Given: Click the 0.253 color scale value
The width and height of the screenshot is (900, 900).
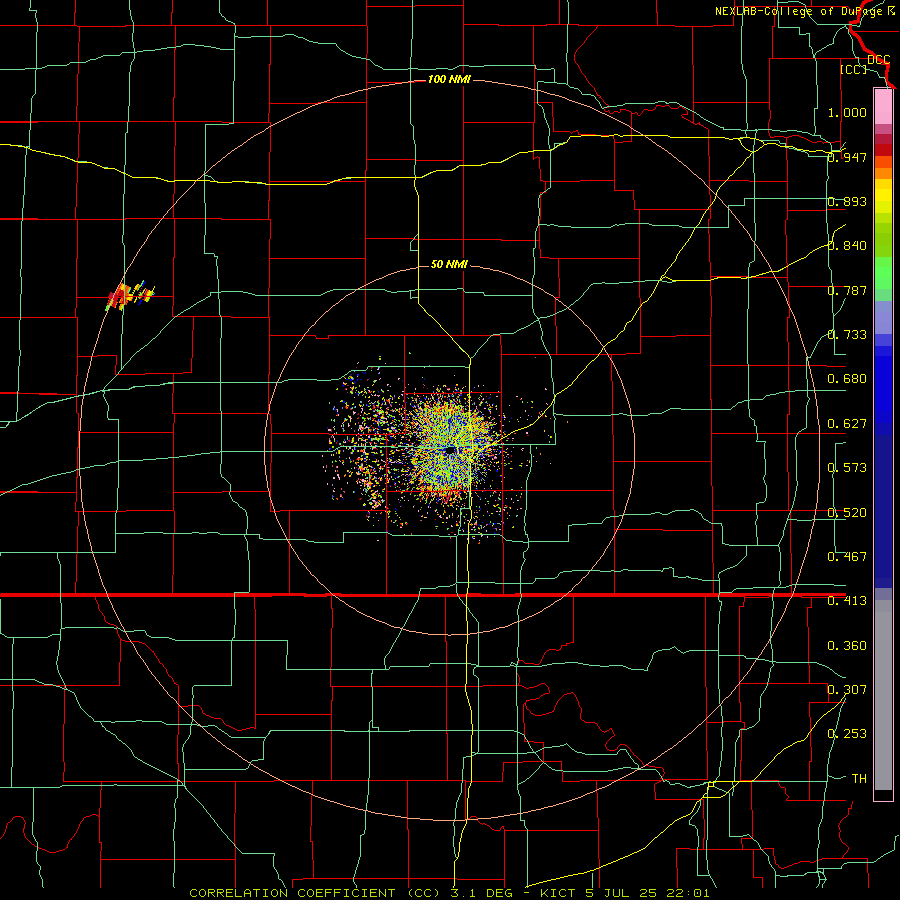Looking at the screenshot, I should coord(847,734).
